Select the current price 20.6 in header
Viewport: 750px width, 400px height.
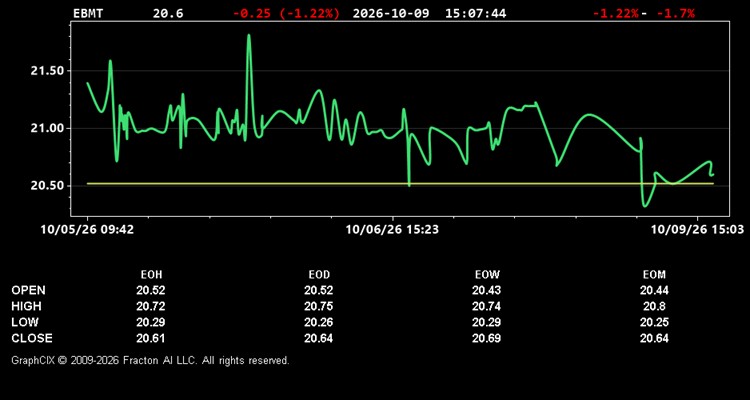coord(168,13)
